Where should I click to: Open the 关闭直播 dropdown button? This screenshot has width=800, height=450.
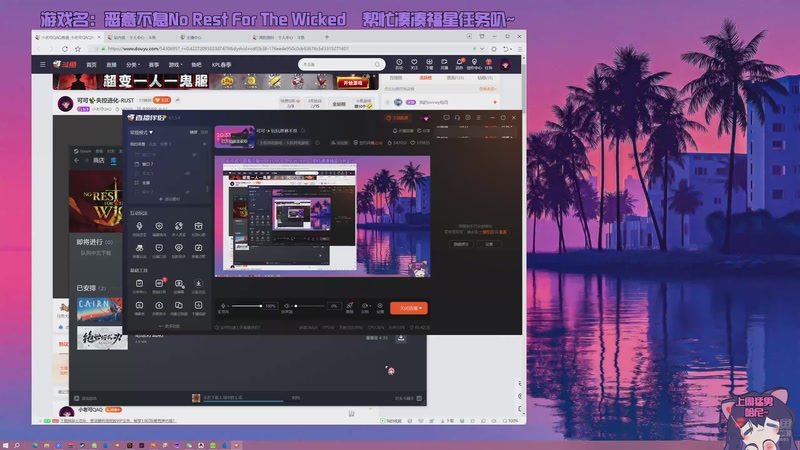coord(409,308)
